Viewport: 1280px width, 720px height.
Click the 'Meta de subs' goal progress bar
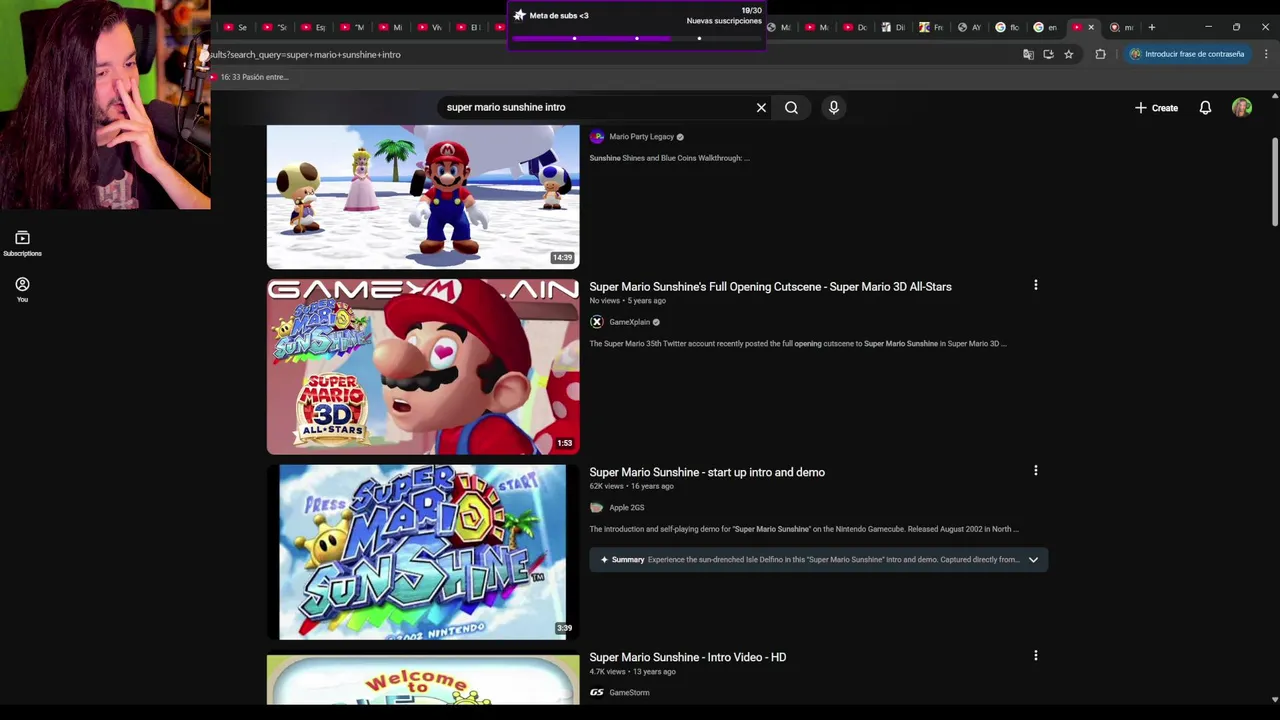point(636,38)
